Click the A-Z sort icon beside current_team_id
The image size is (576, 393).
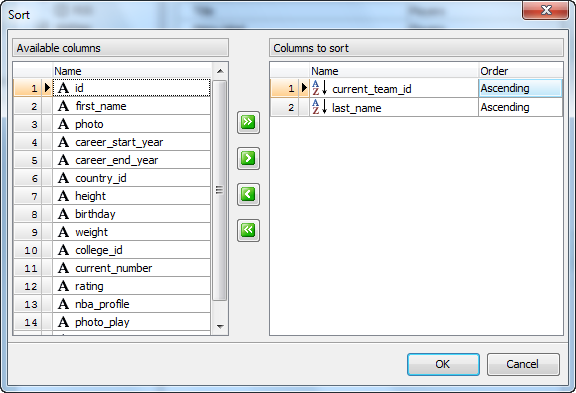point(319,88)
